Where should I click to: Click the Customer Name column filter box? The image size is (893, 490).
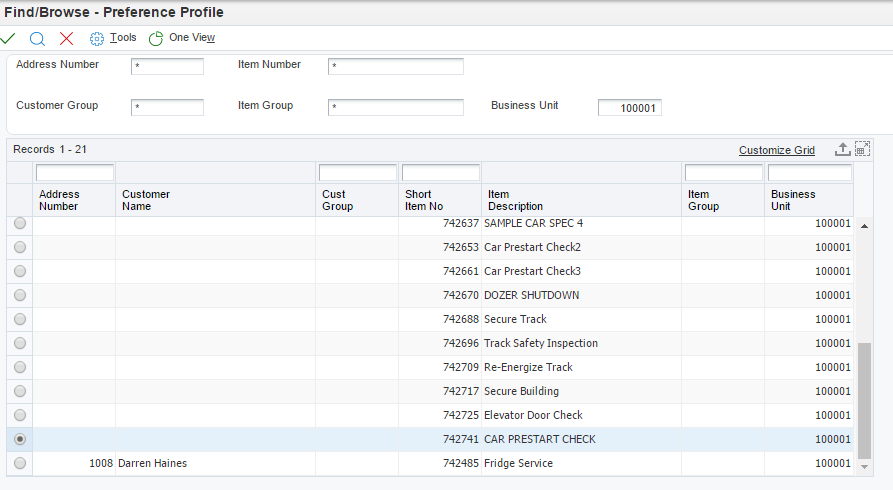(216, 173)
